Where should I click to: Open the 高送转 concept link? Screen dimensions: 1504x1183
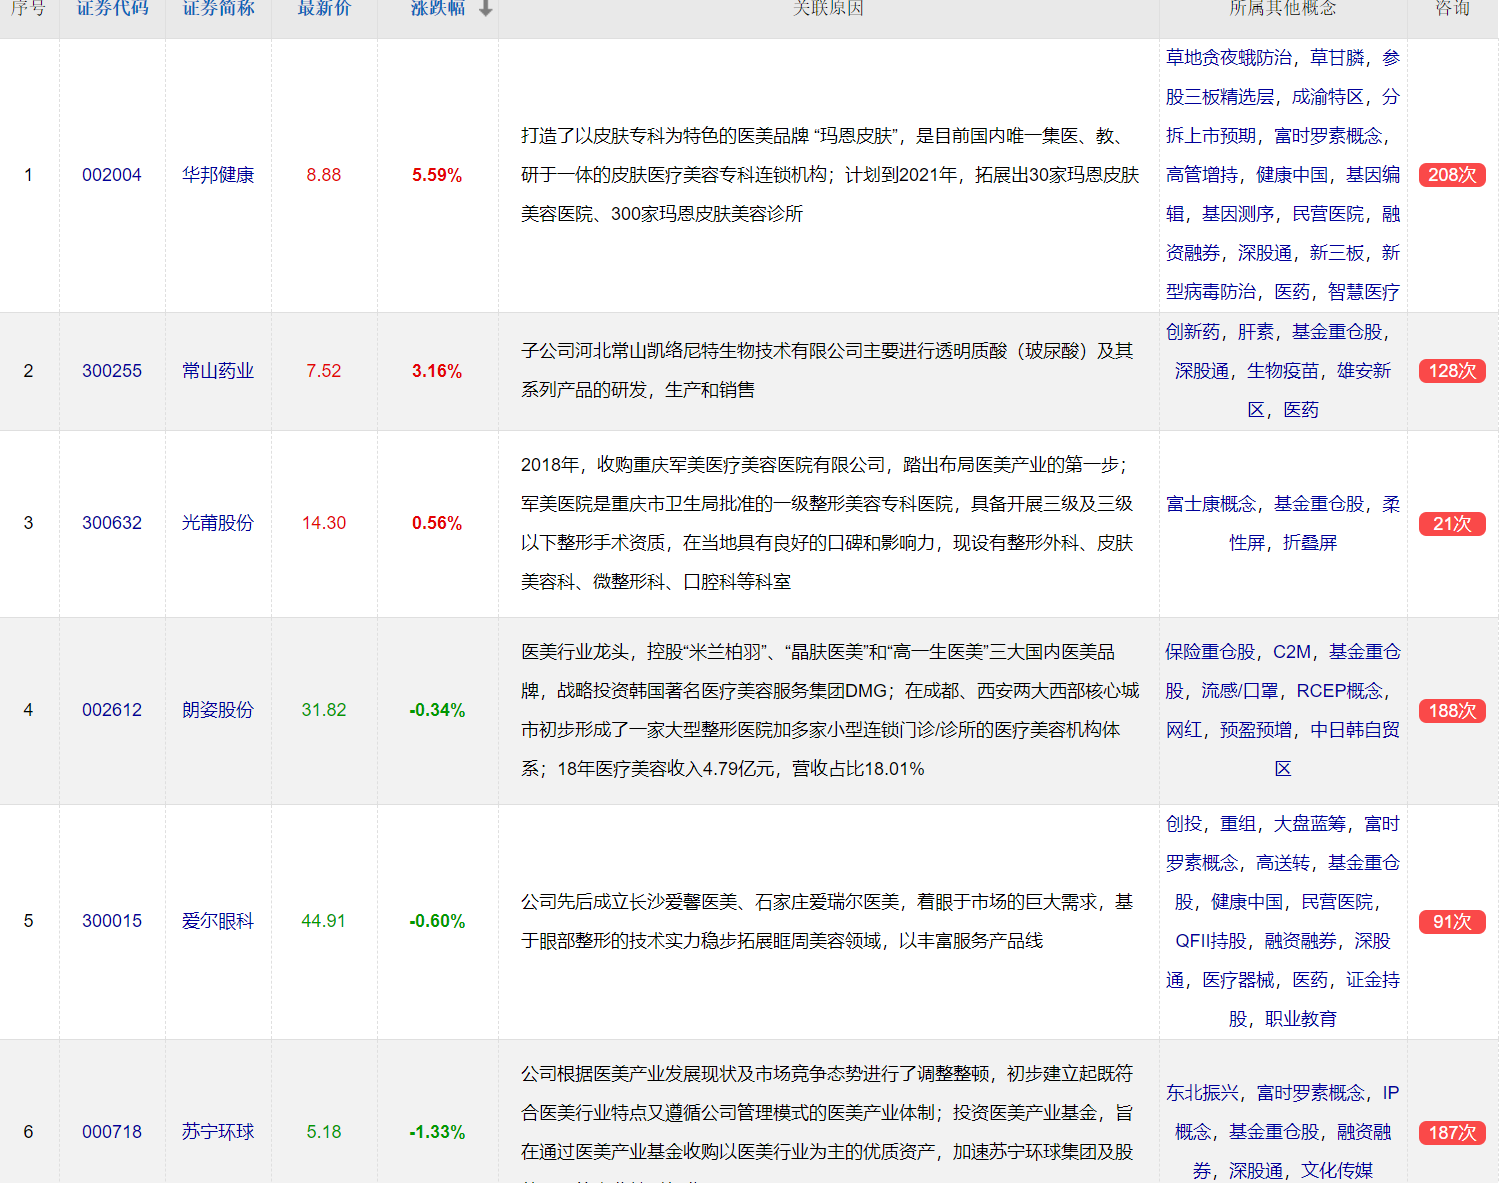coord(1283,863)
